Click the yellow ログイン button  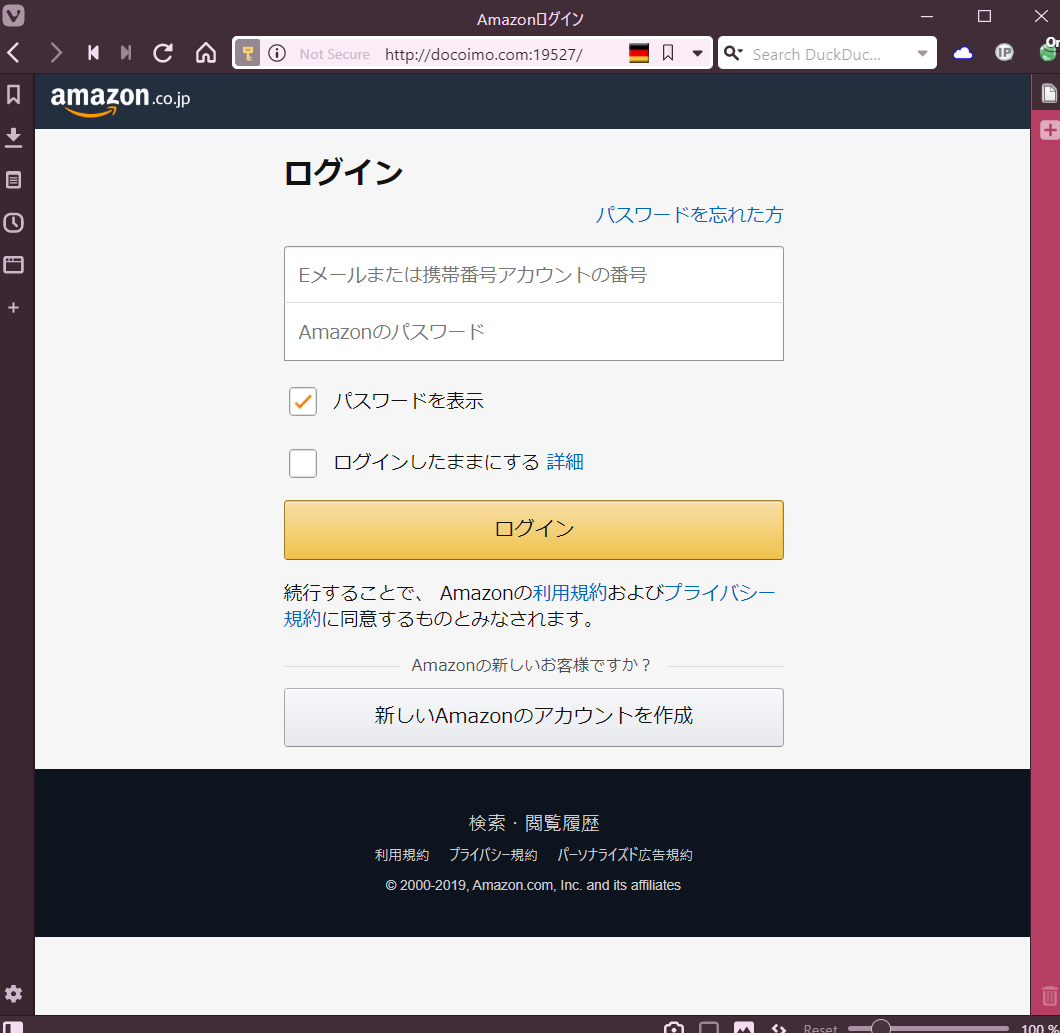point(533,530)
